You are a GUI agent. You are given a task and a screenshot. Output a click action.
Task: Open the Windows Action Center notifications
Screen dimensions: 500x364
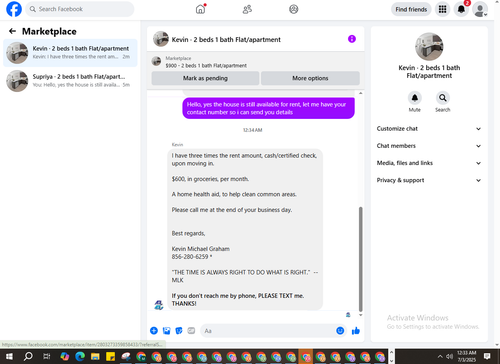point(487,356)
